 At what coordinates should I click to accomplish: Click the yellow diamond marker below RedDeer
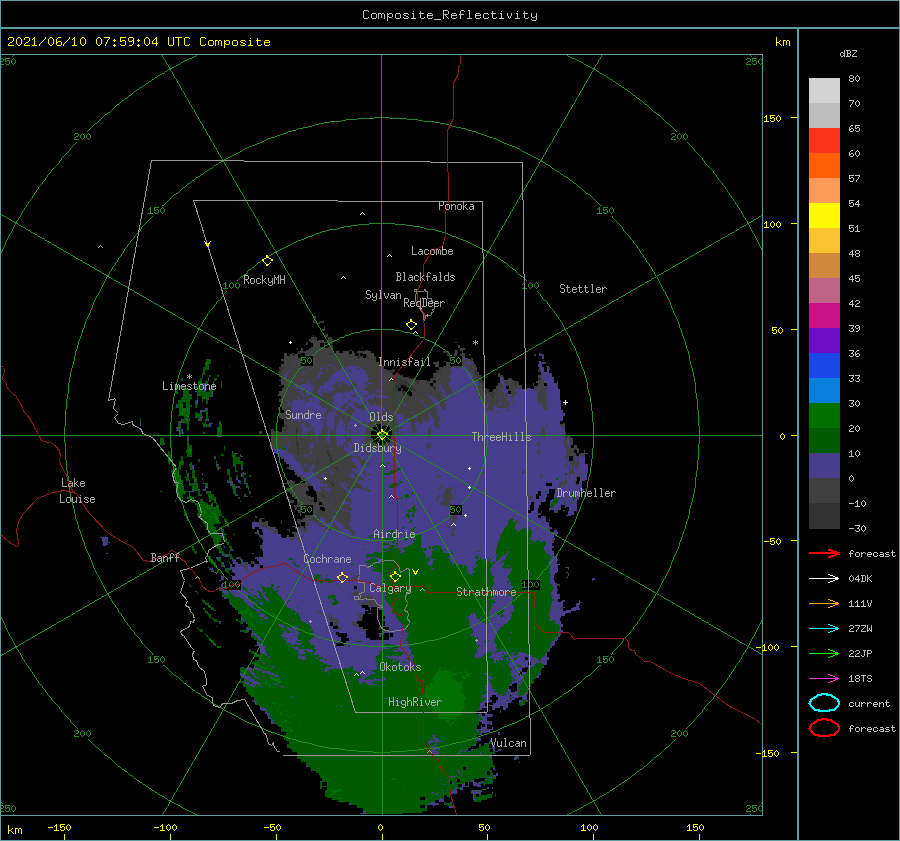[411, 325]
